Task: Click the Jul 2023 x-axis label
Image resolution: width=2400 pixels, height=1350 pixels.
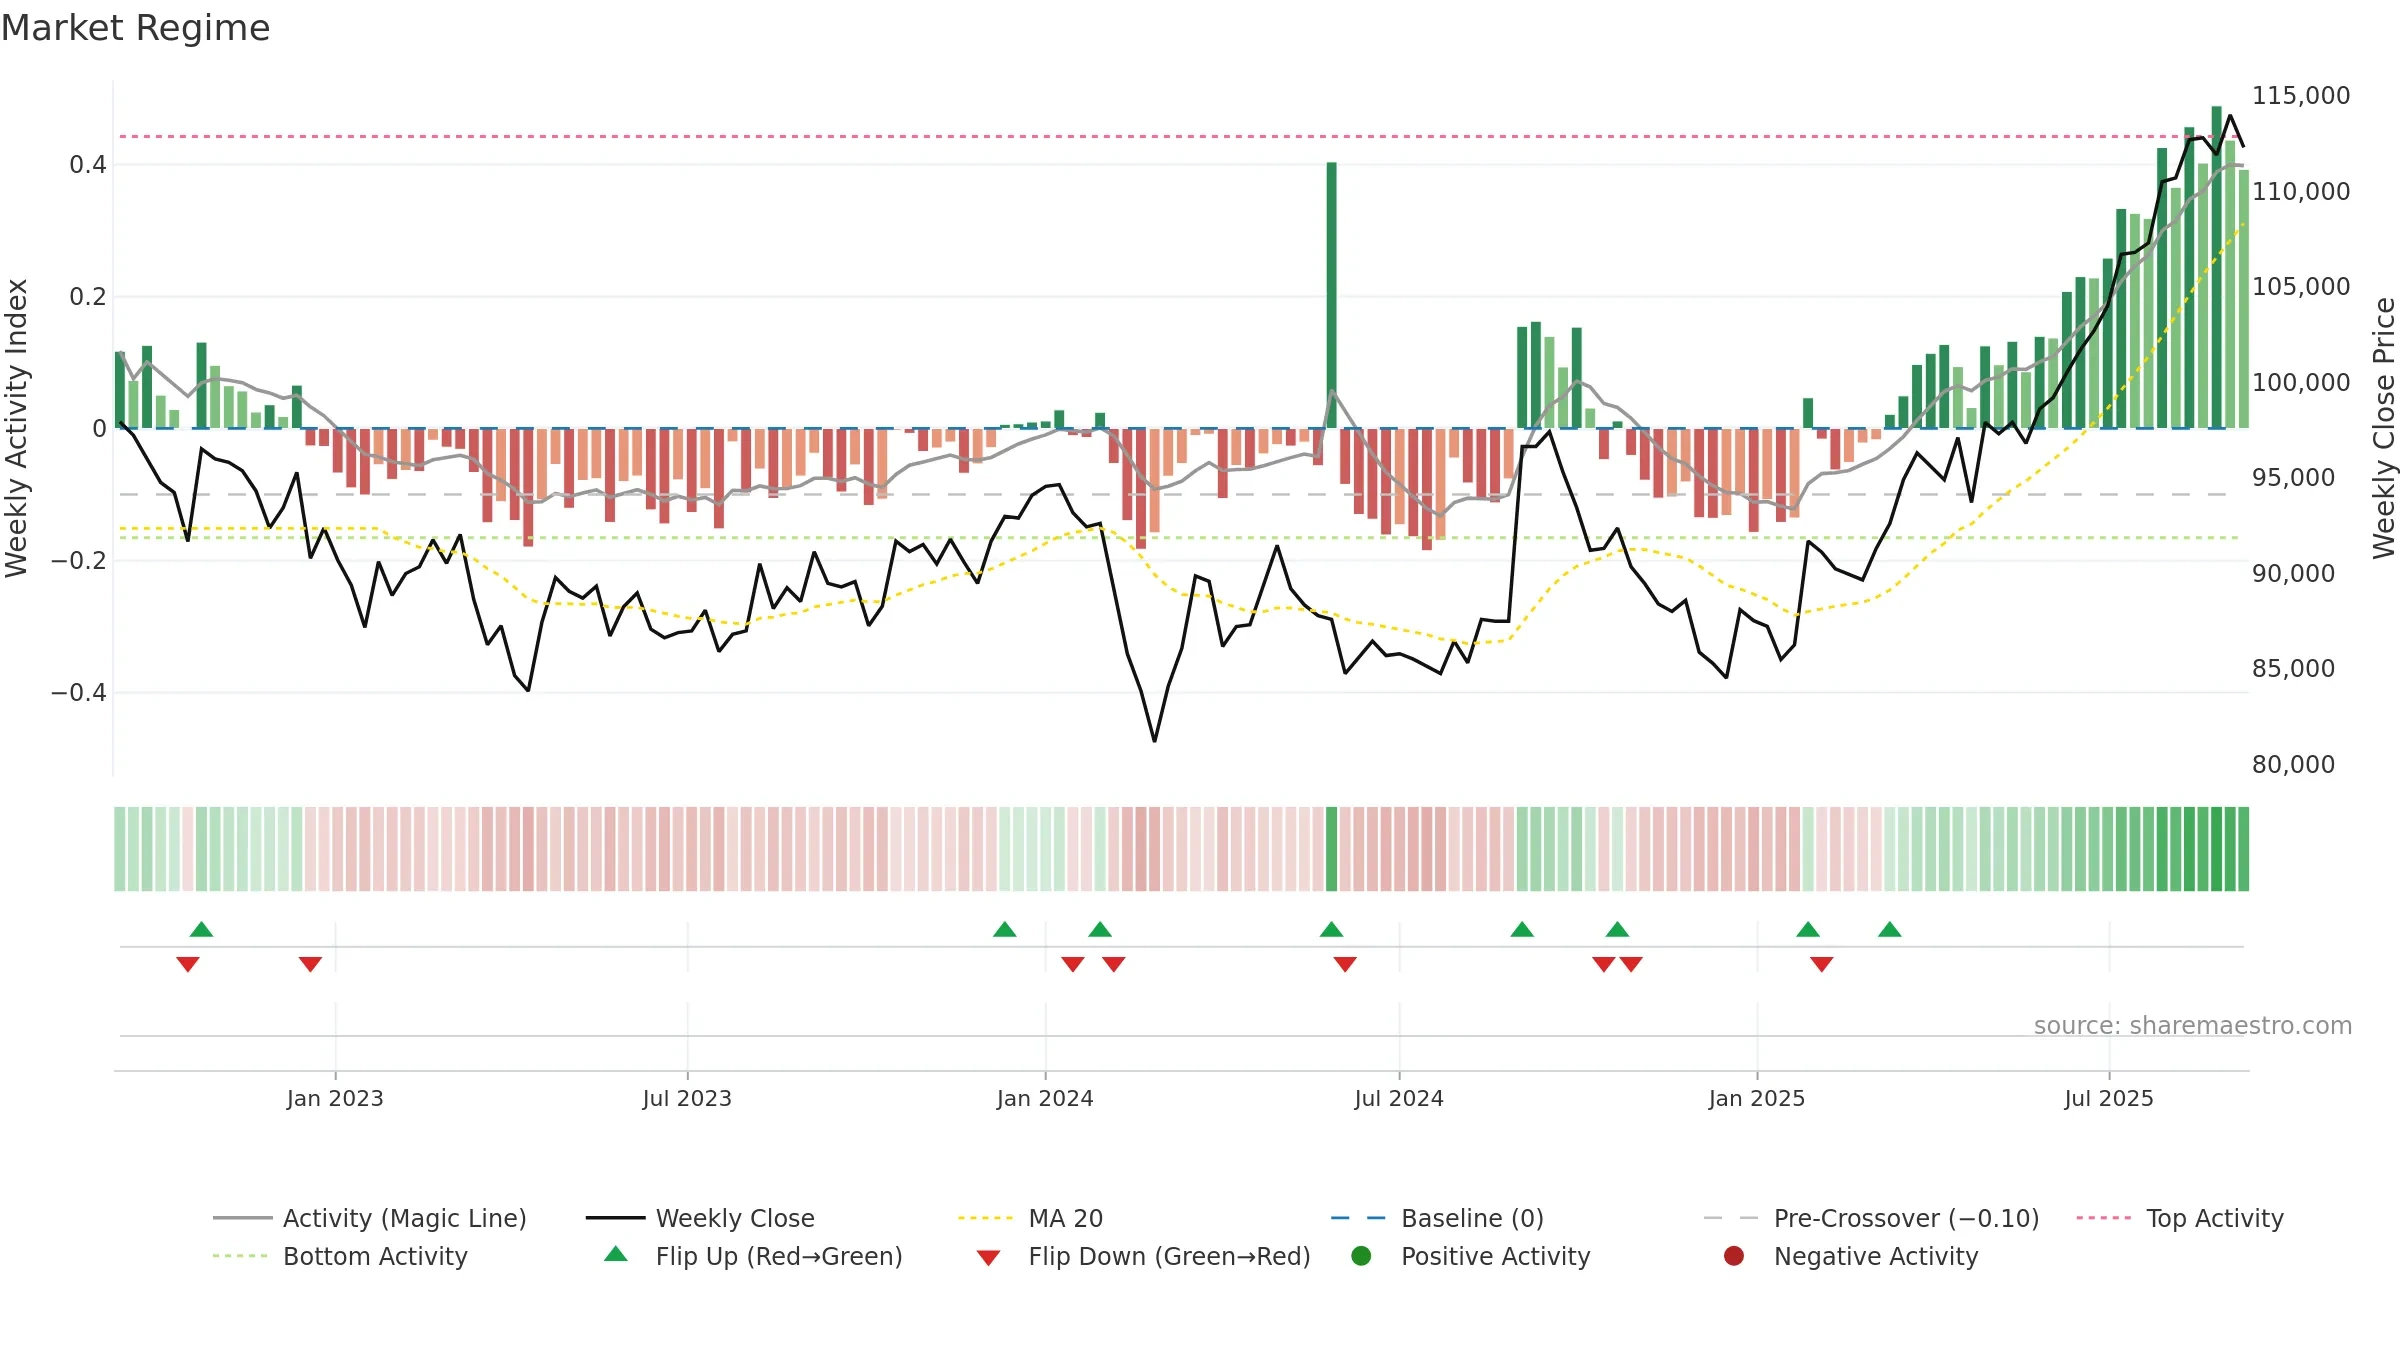Action: pyautogui.click(x=687, y=1099)
